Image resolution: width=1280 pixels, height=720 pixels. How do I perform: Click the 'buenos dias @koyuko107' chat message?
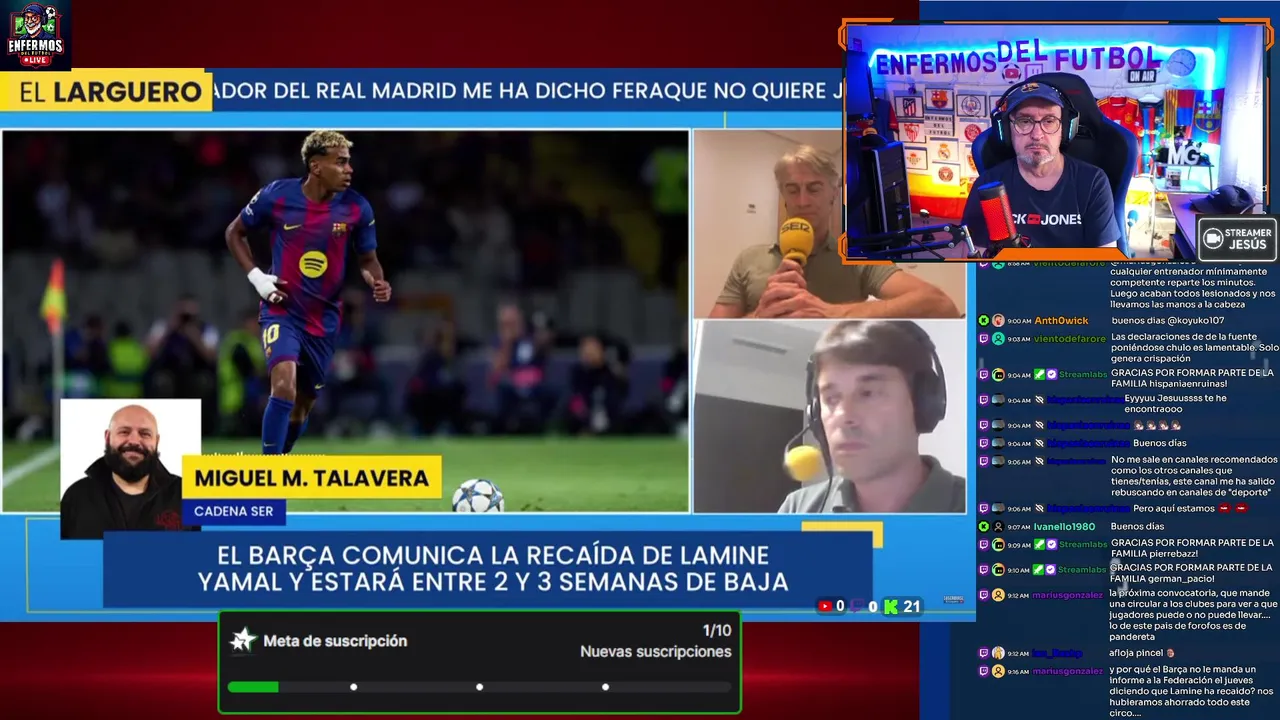pos(1167,320)
